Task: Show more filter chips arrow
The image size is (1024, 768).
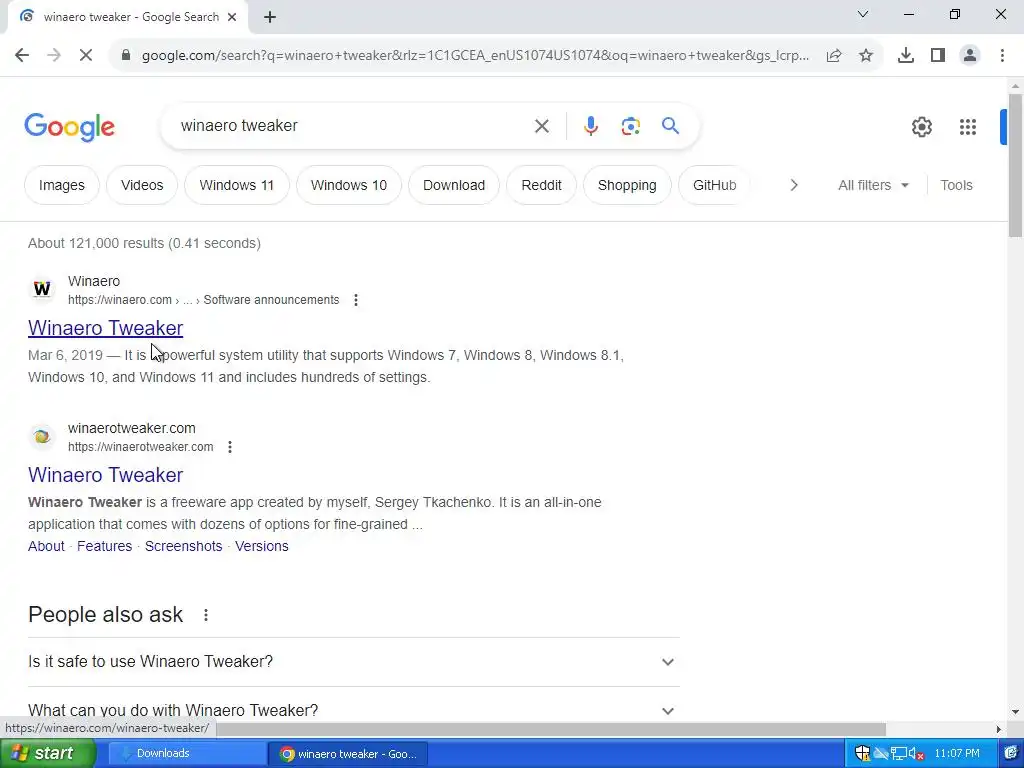Action: coord(793,185)
